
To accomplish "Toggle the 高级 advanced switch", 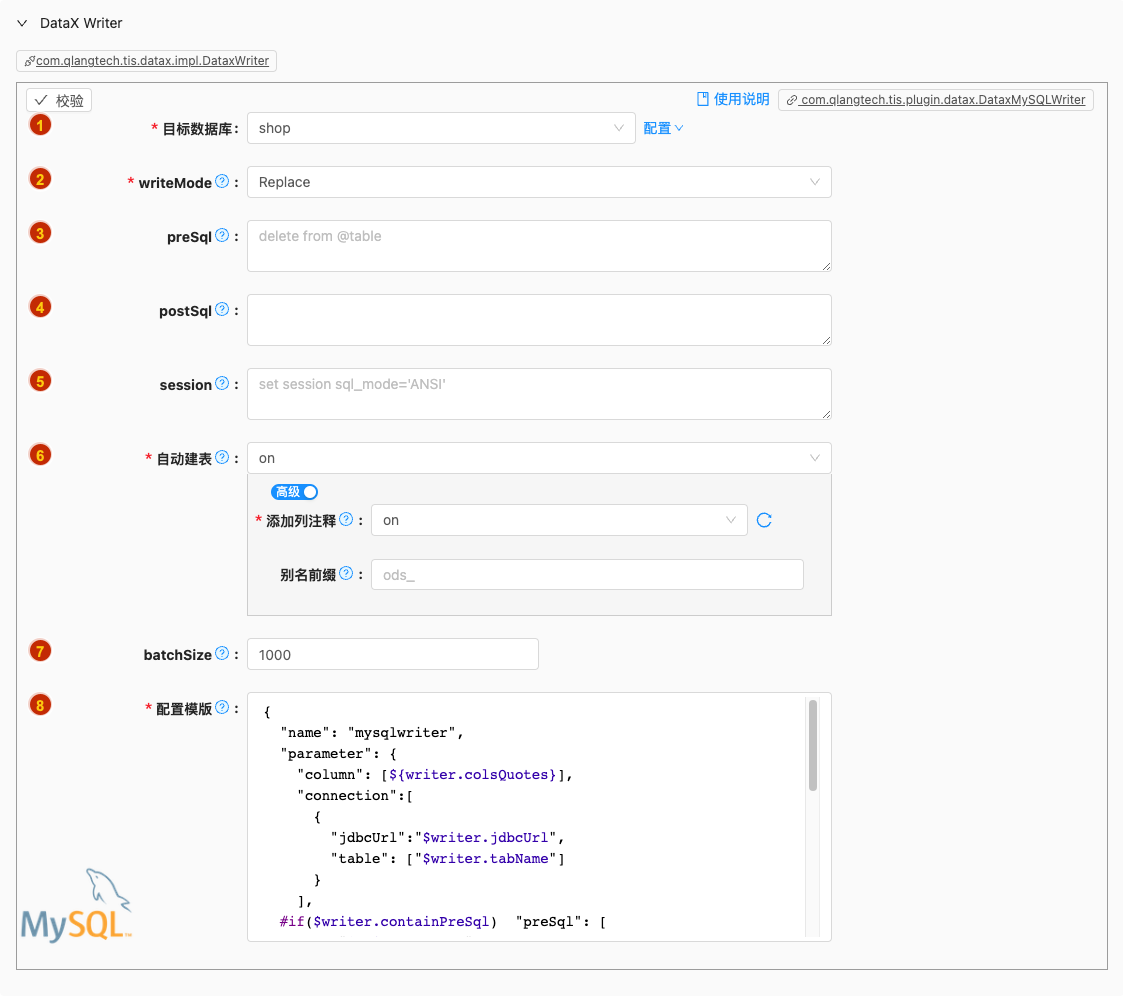I will [295, 492].
